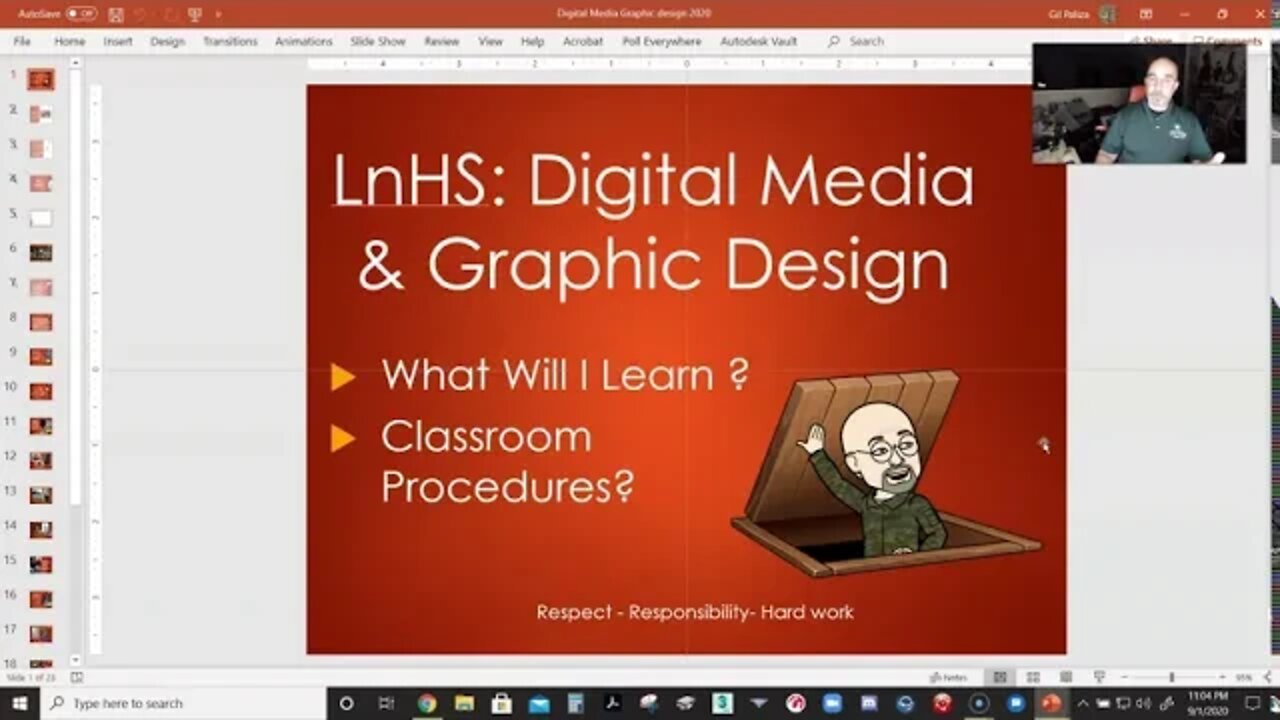Show hidden system tray icons
Viewport: 1280px width, 720px height.
1082,703
